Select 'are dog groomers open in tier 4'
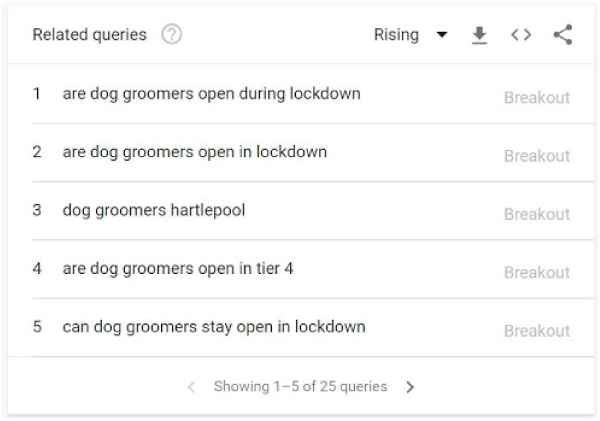This screenshot has height=421, width=600. coord(178,269)
